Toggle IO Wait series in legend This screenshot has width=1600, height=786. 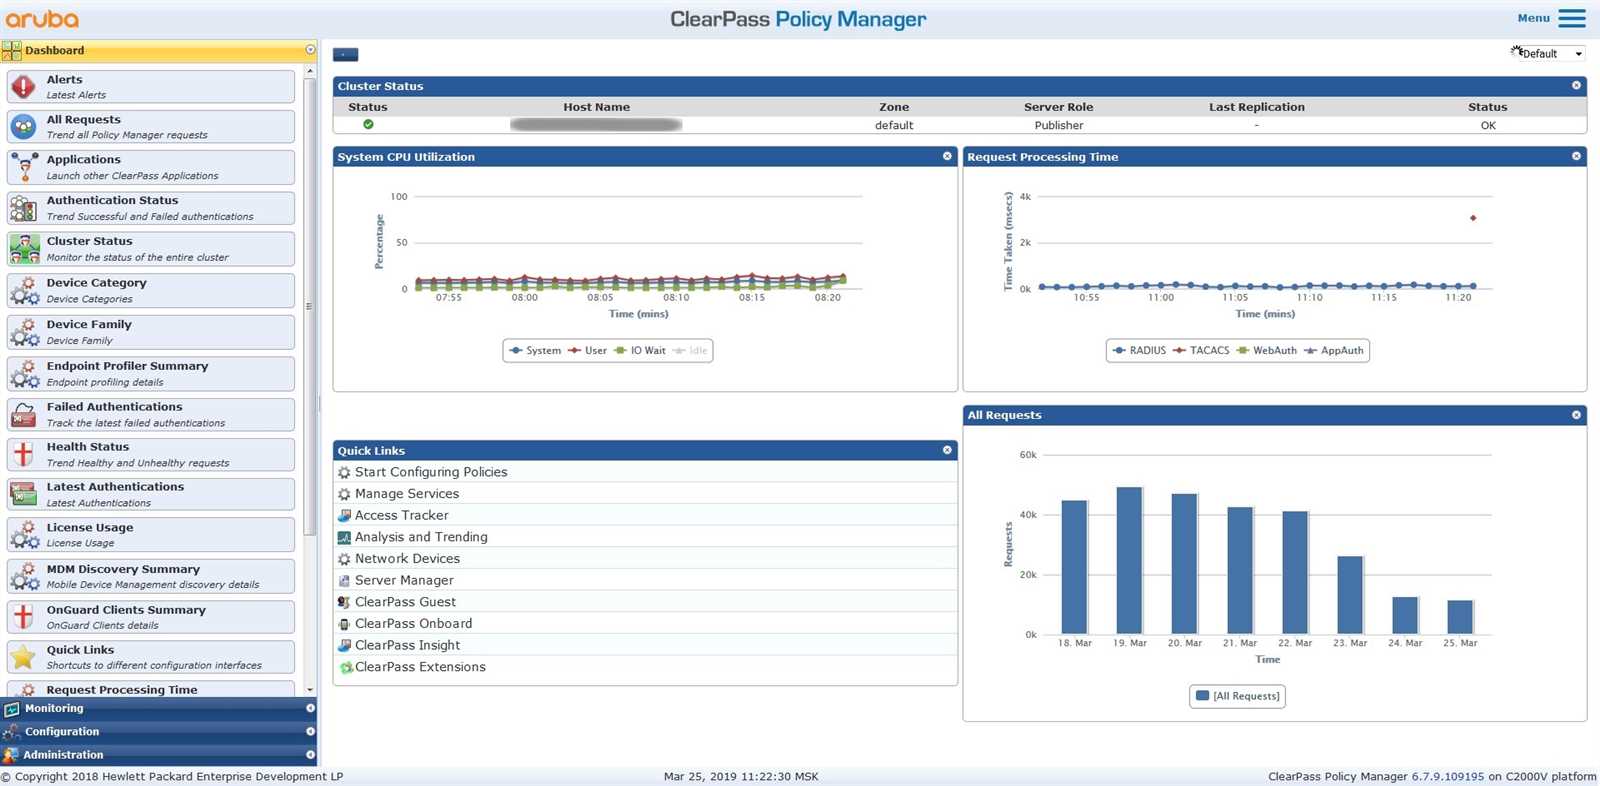(639, 350)
